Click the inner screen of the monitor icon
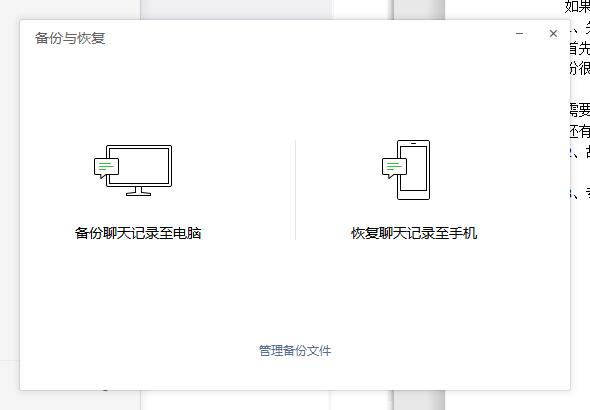This screenshot has height=410, width=590. point(144,166)
